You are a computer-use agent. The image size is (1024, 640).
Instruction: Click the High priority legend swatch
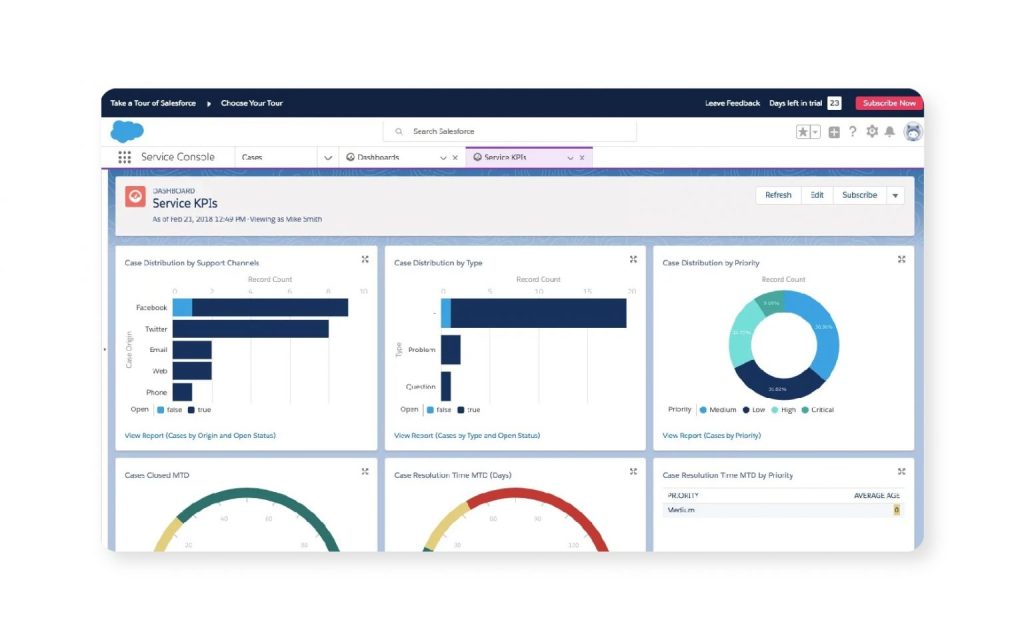coord(775,410)
